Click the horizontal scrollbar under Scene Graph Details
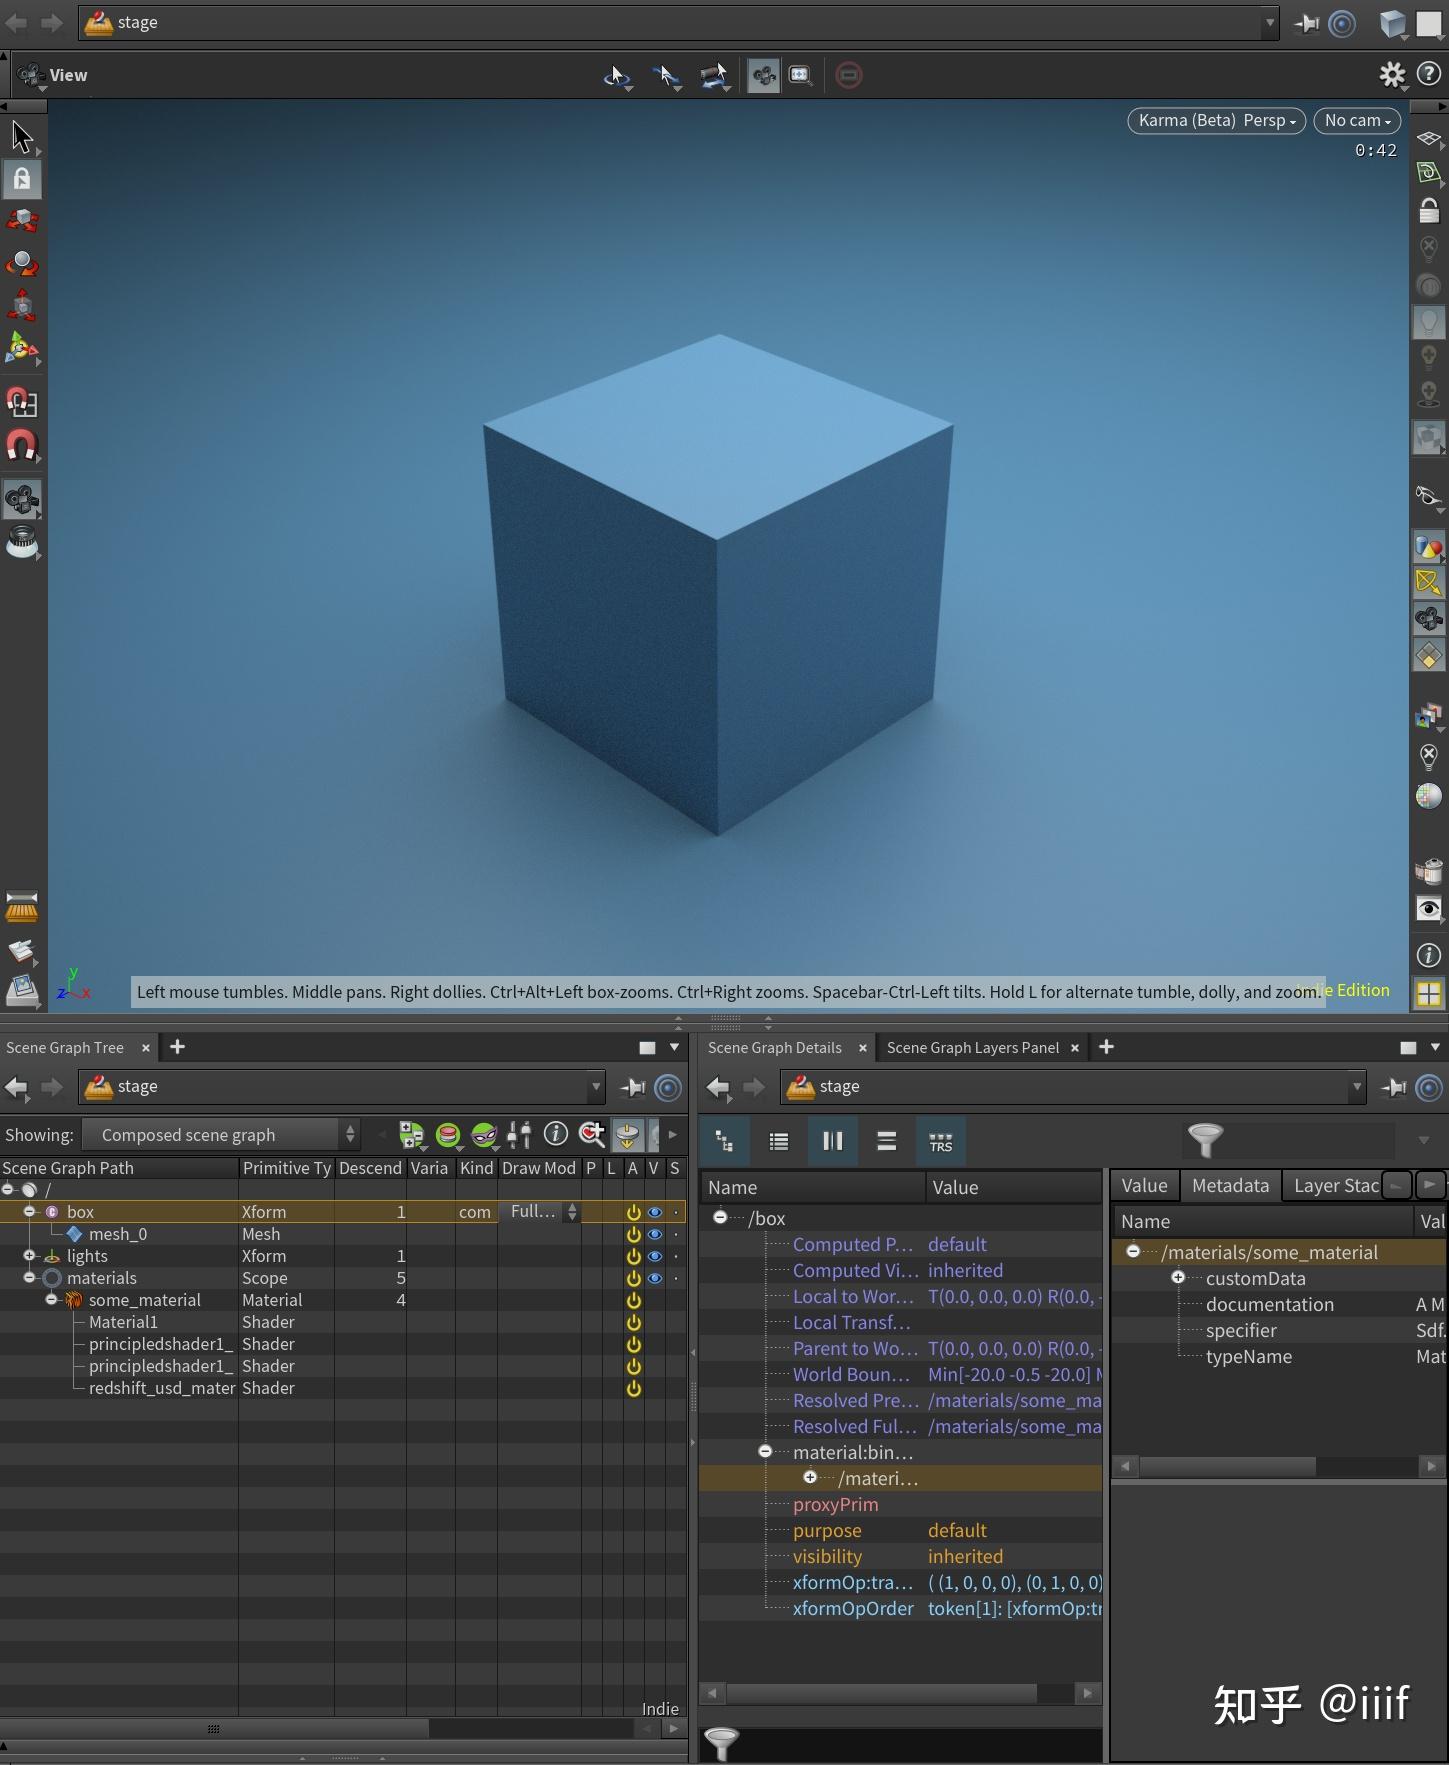The height and width of the screenshot is (1765, 1449). (x=882, y=1692)
